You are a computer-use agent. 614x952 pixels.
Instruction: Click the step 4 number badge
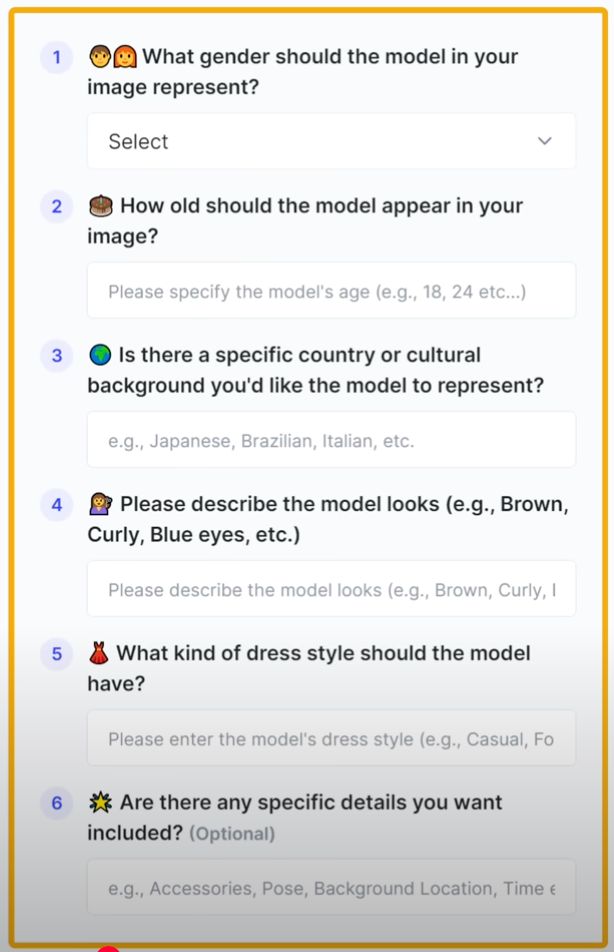[x=57, y=505]
